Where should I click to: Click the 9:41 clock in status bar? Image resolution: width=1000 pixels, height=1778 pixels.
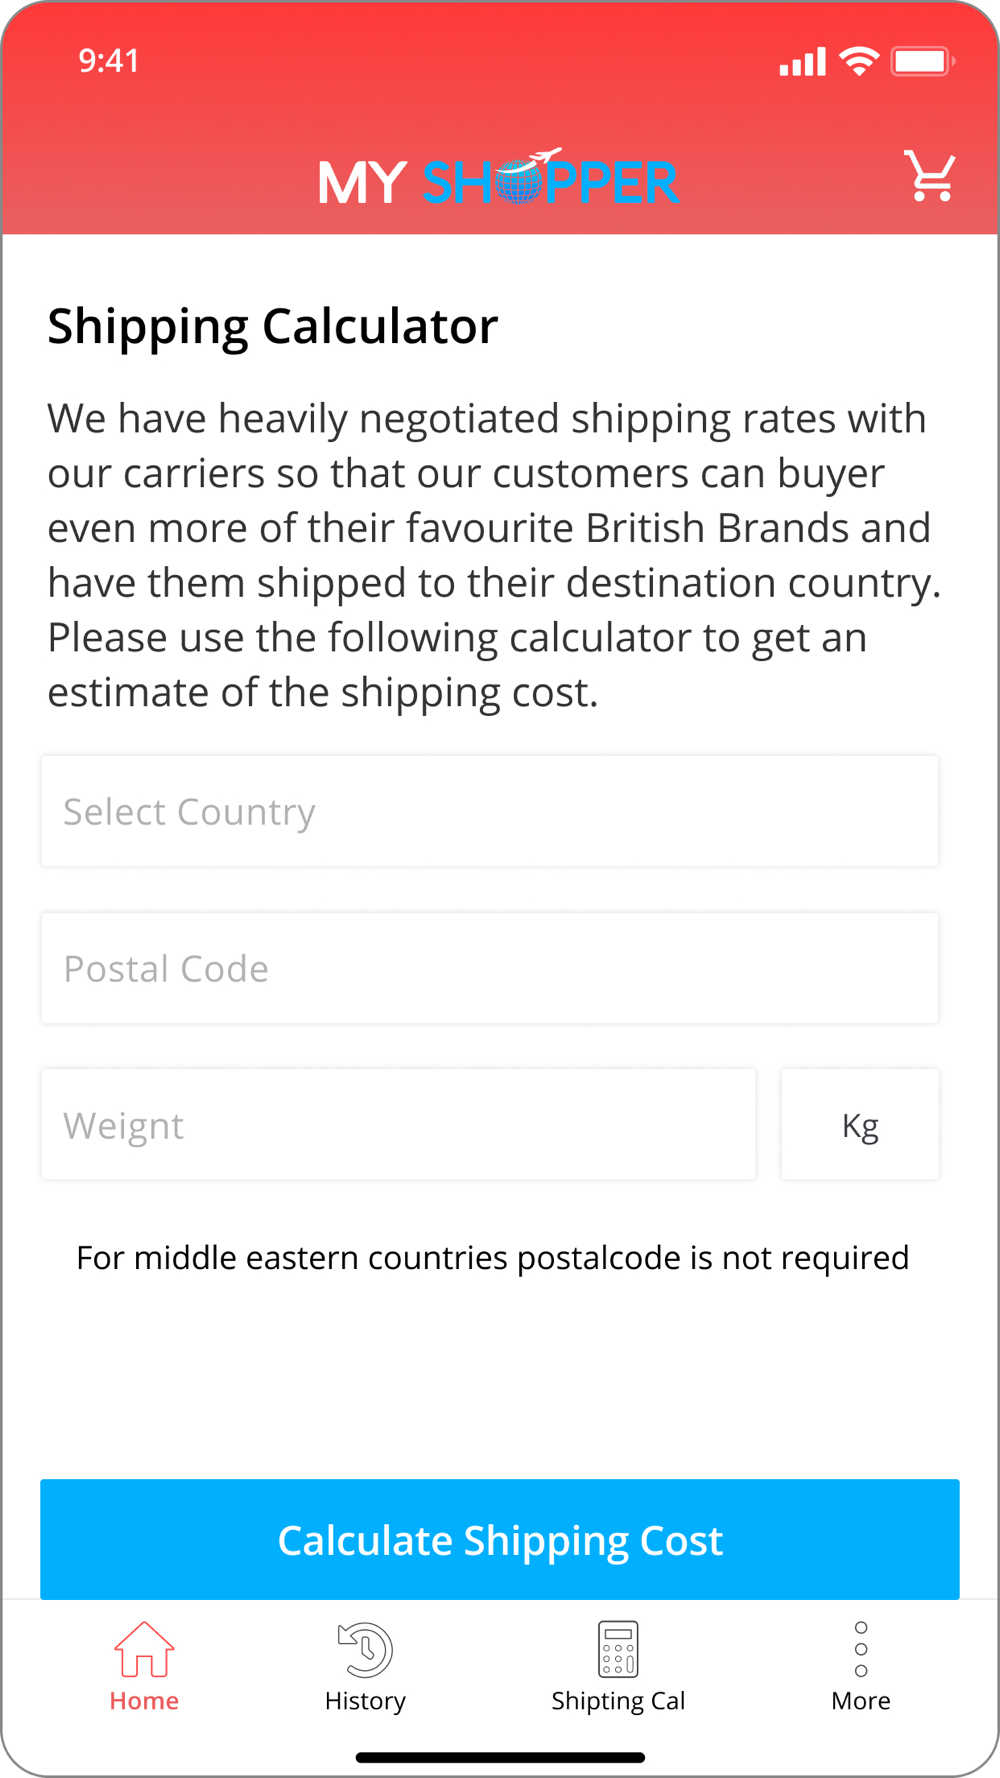109,61
